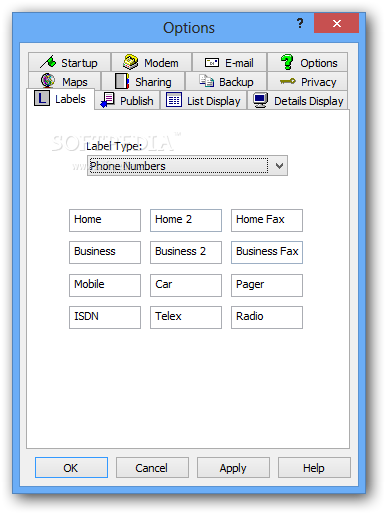Click the Business Fax label field
The height and width of the screenshot is (514, 386).
click(267, 252)
